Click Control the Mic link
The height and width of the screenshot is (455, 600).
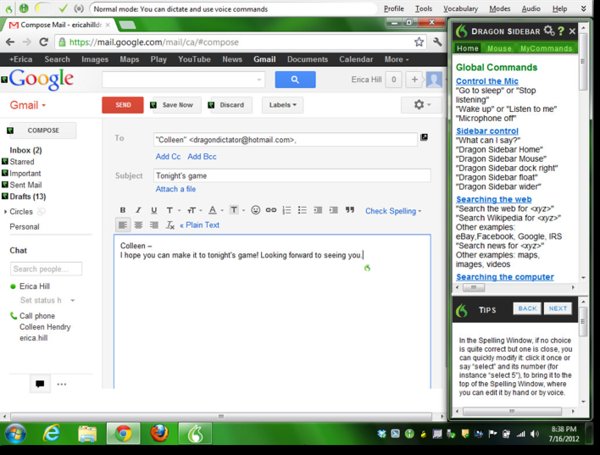pyautogui.click(x=487, y=81)
